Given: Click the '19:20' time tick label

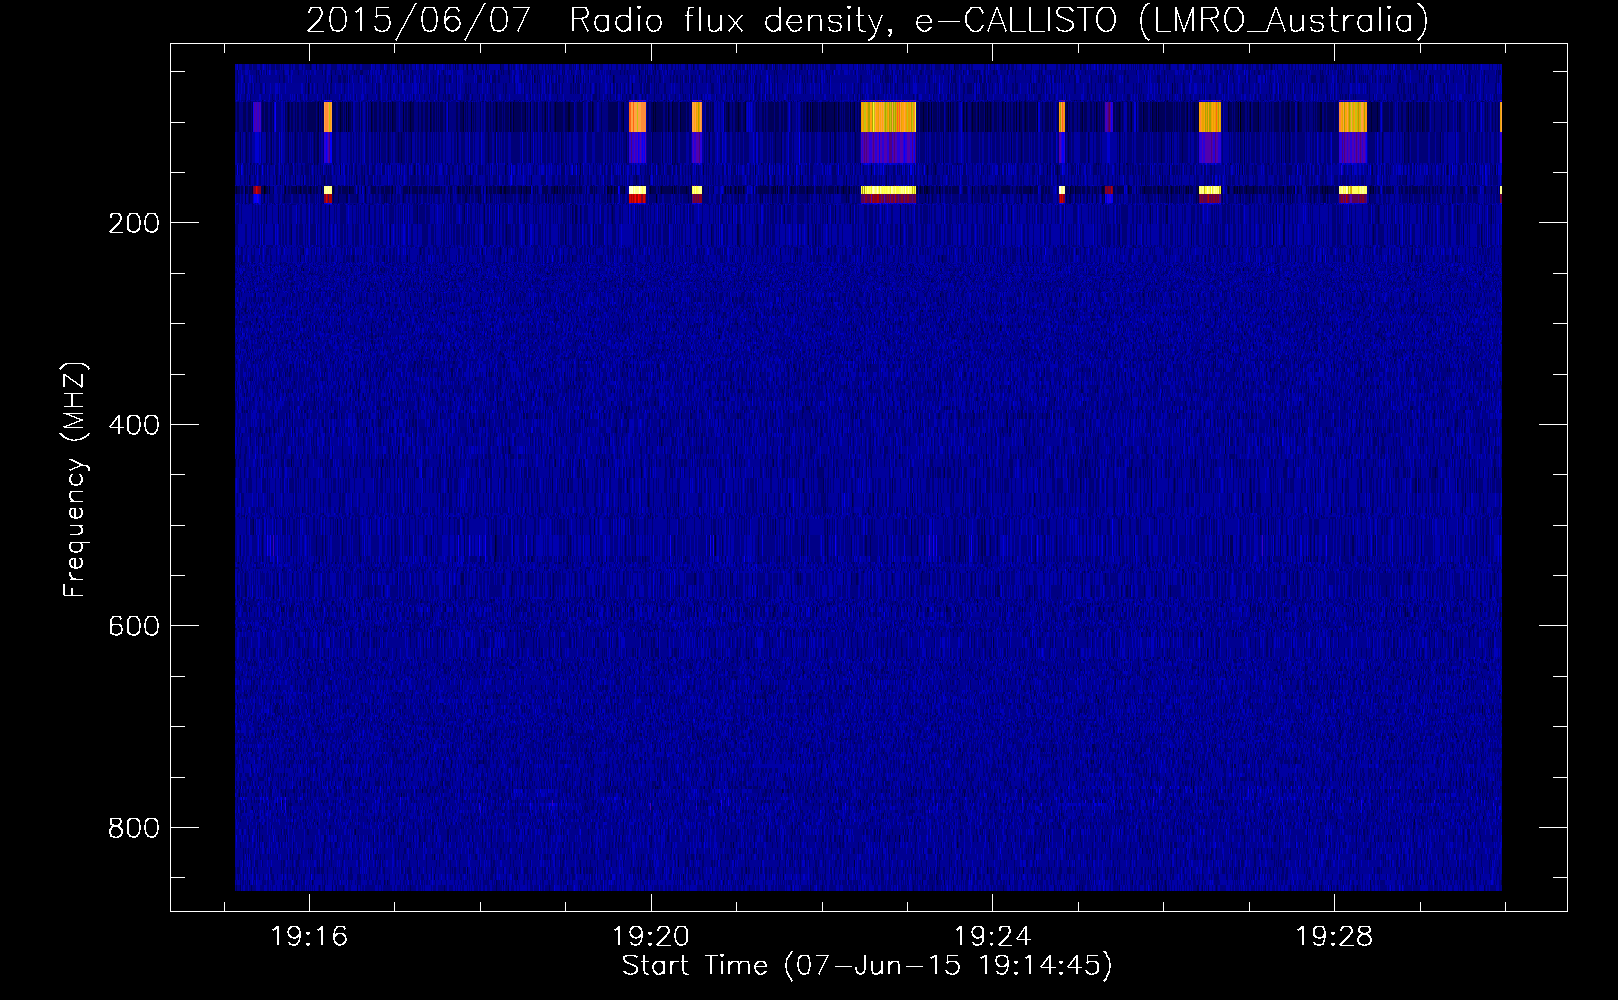Looking at the screenshot, I should pos(651,937).
